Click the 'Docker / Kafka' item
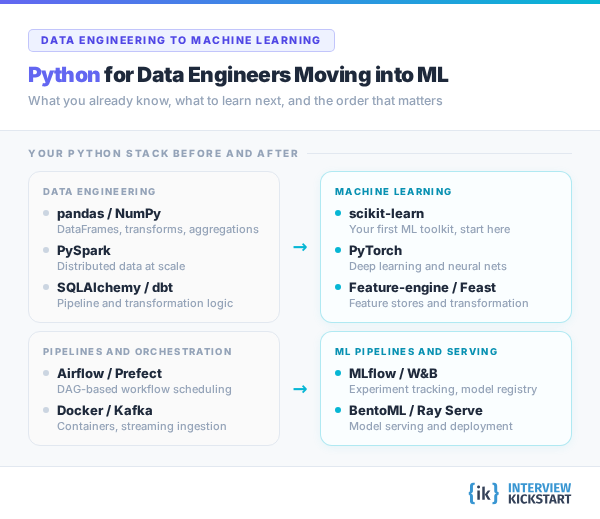 click(x=104, y=410)
